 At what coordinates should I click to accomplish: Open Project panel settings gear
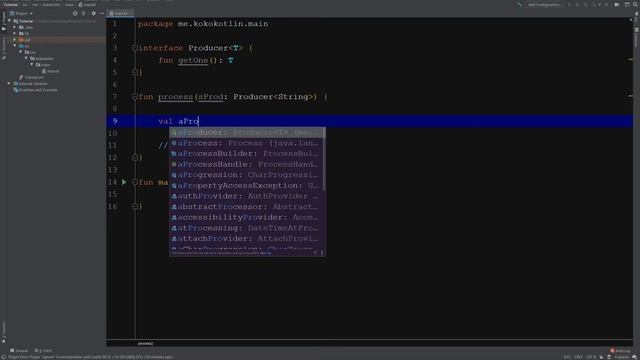pyautogui.click(x=93, y=13)
